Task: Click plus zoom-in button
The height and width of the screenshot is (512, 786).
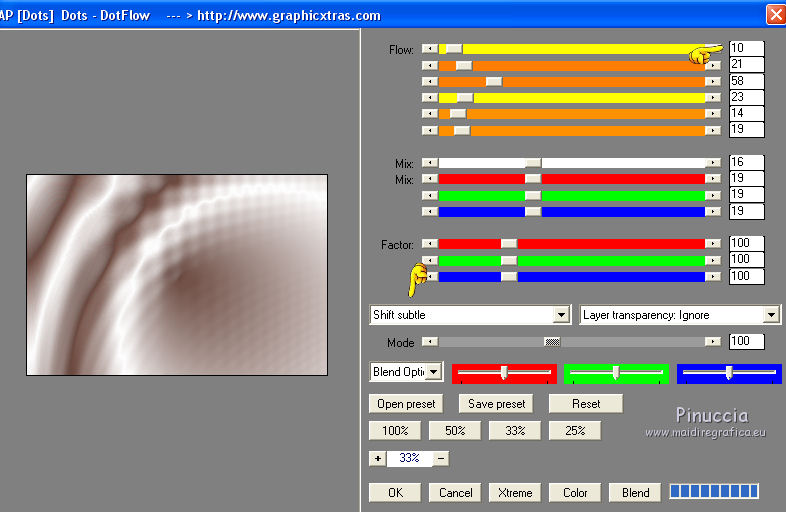Action: [x=377, y=458]
